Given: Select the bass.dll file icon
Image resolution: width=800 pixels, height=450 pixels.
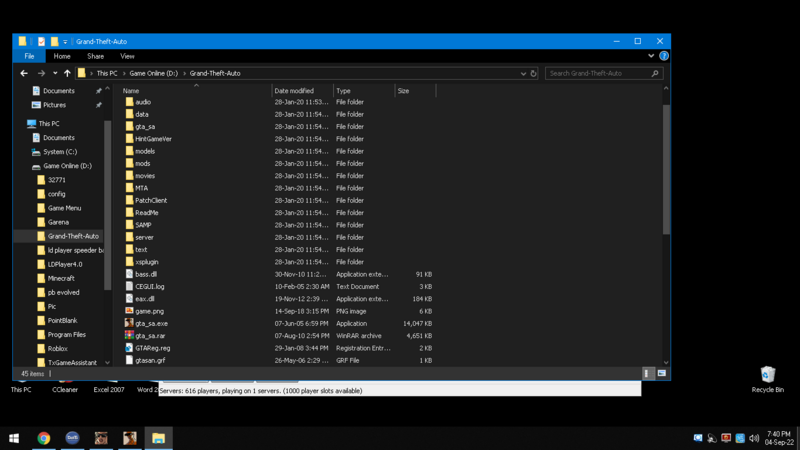Looking at the screenshot, I should pos(130,274).
